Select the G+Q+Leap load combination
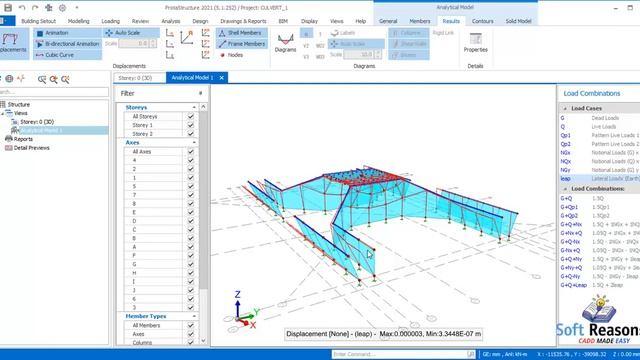The image size is (640, 360). click(x=600, y=285)
